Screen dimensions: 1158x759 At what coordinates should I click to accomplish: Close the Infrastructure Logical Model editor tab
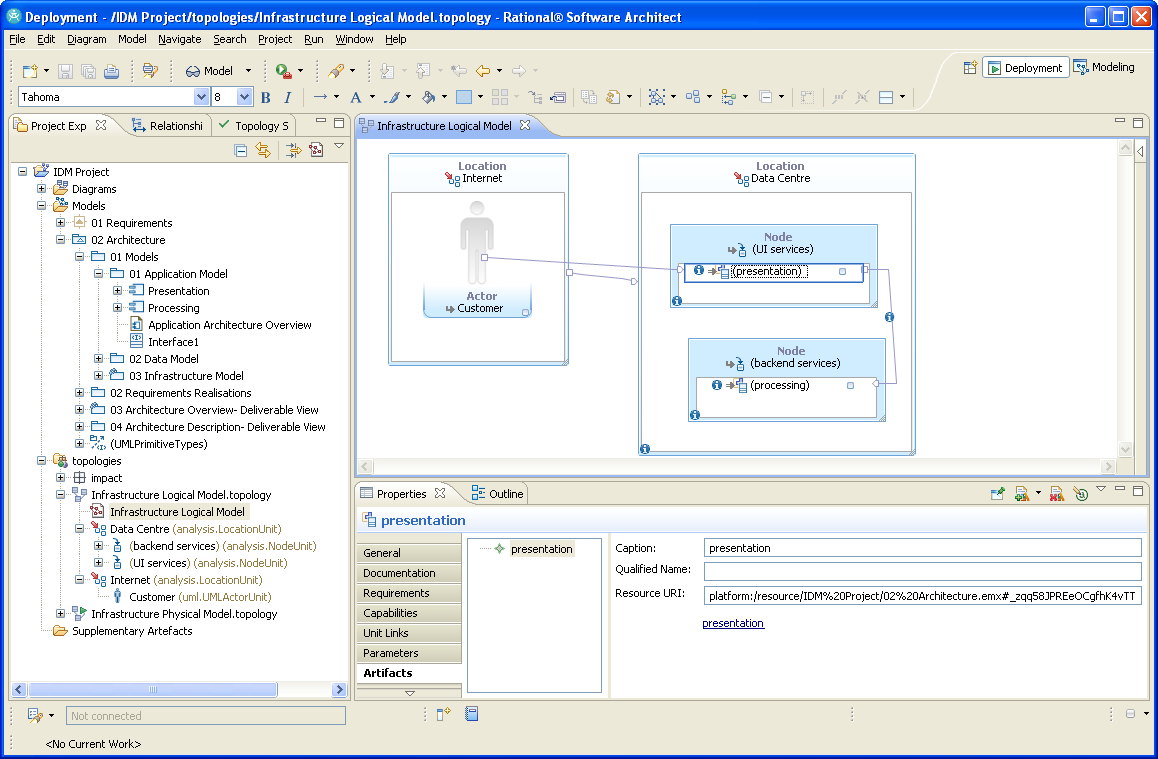(x=525, y=126)
